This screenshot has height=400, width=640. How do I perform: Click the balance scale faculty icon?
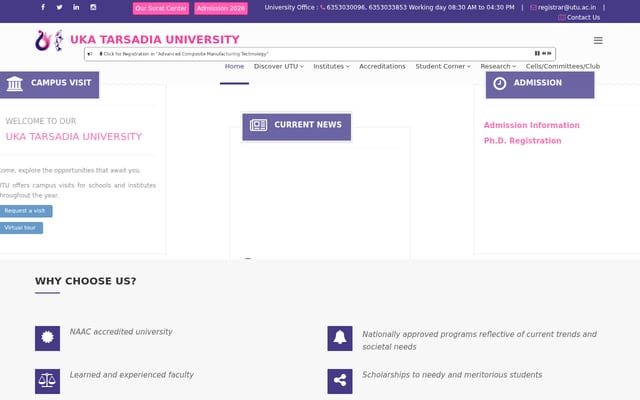click(x=47, y=381)
